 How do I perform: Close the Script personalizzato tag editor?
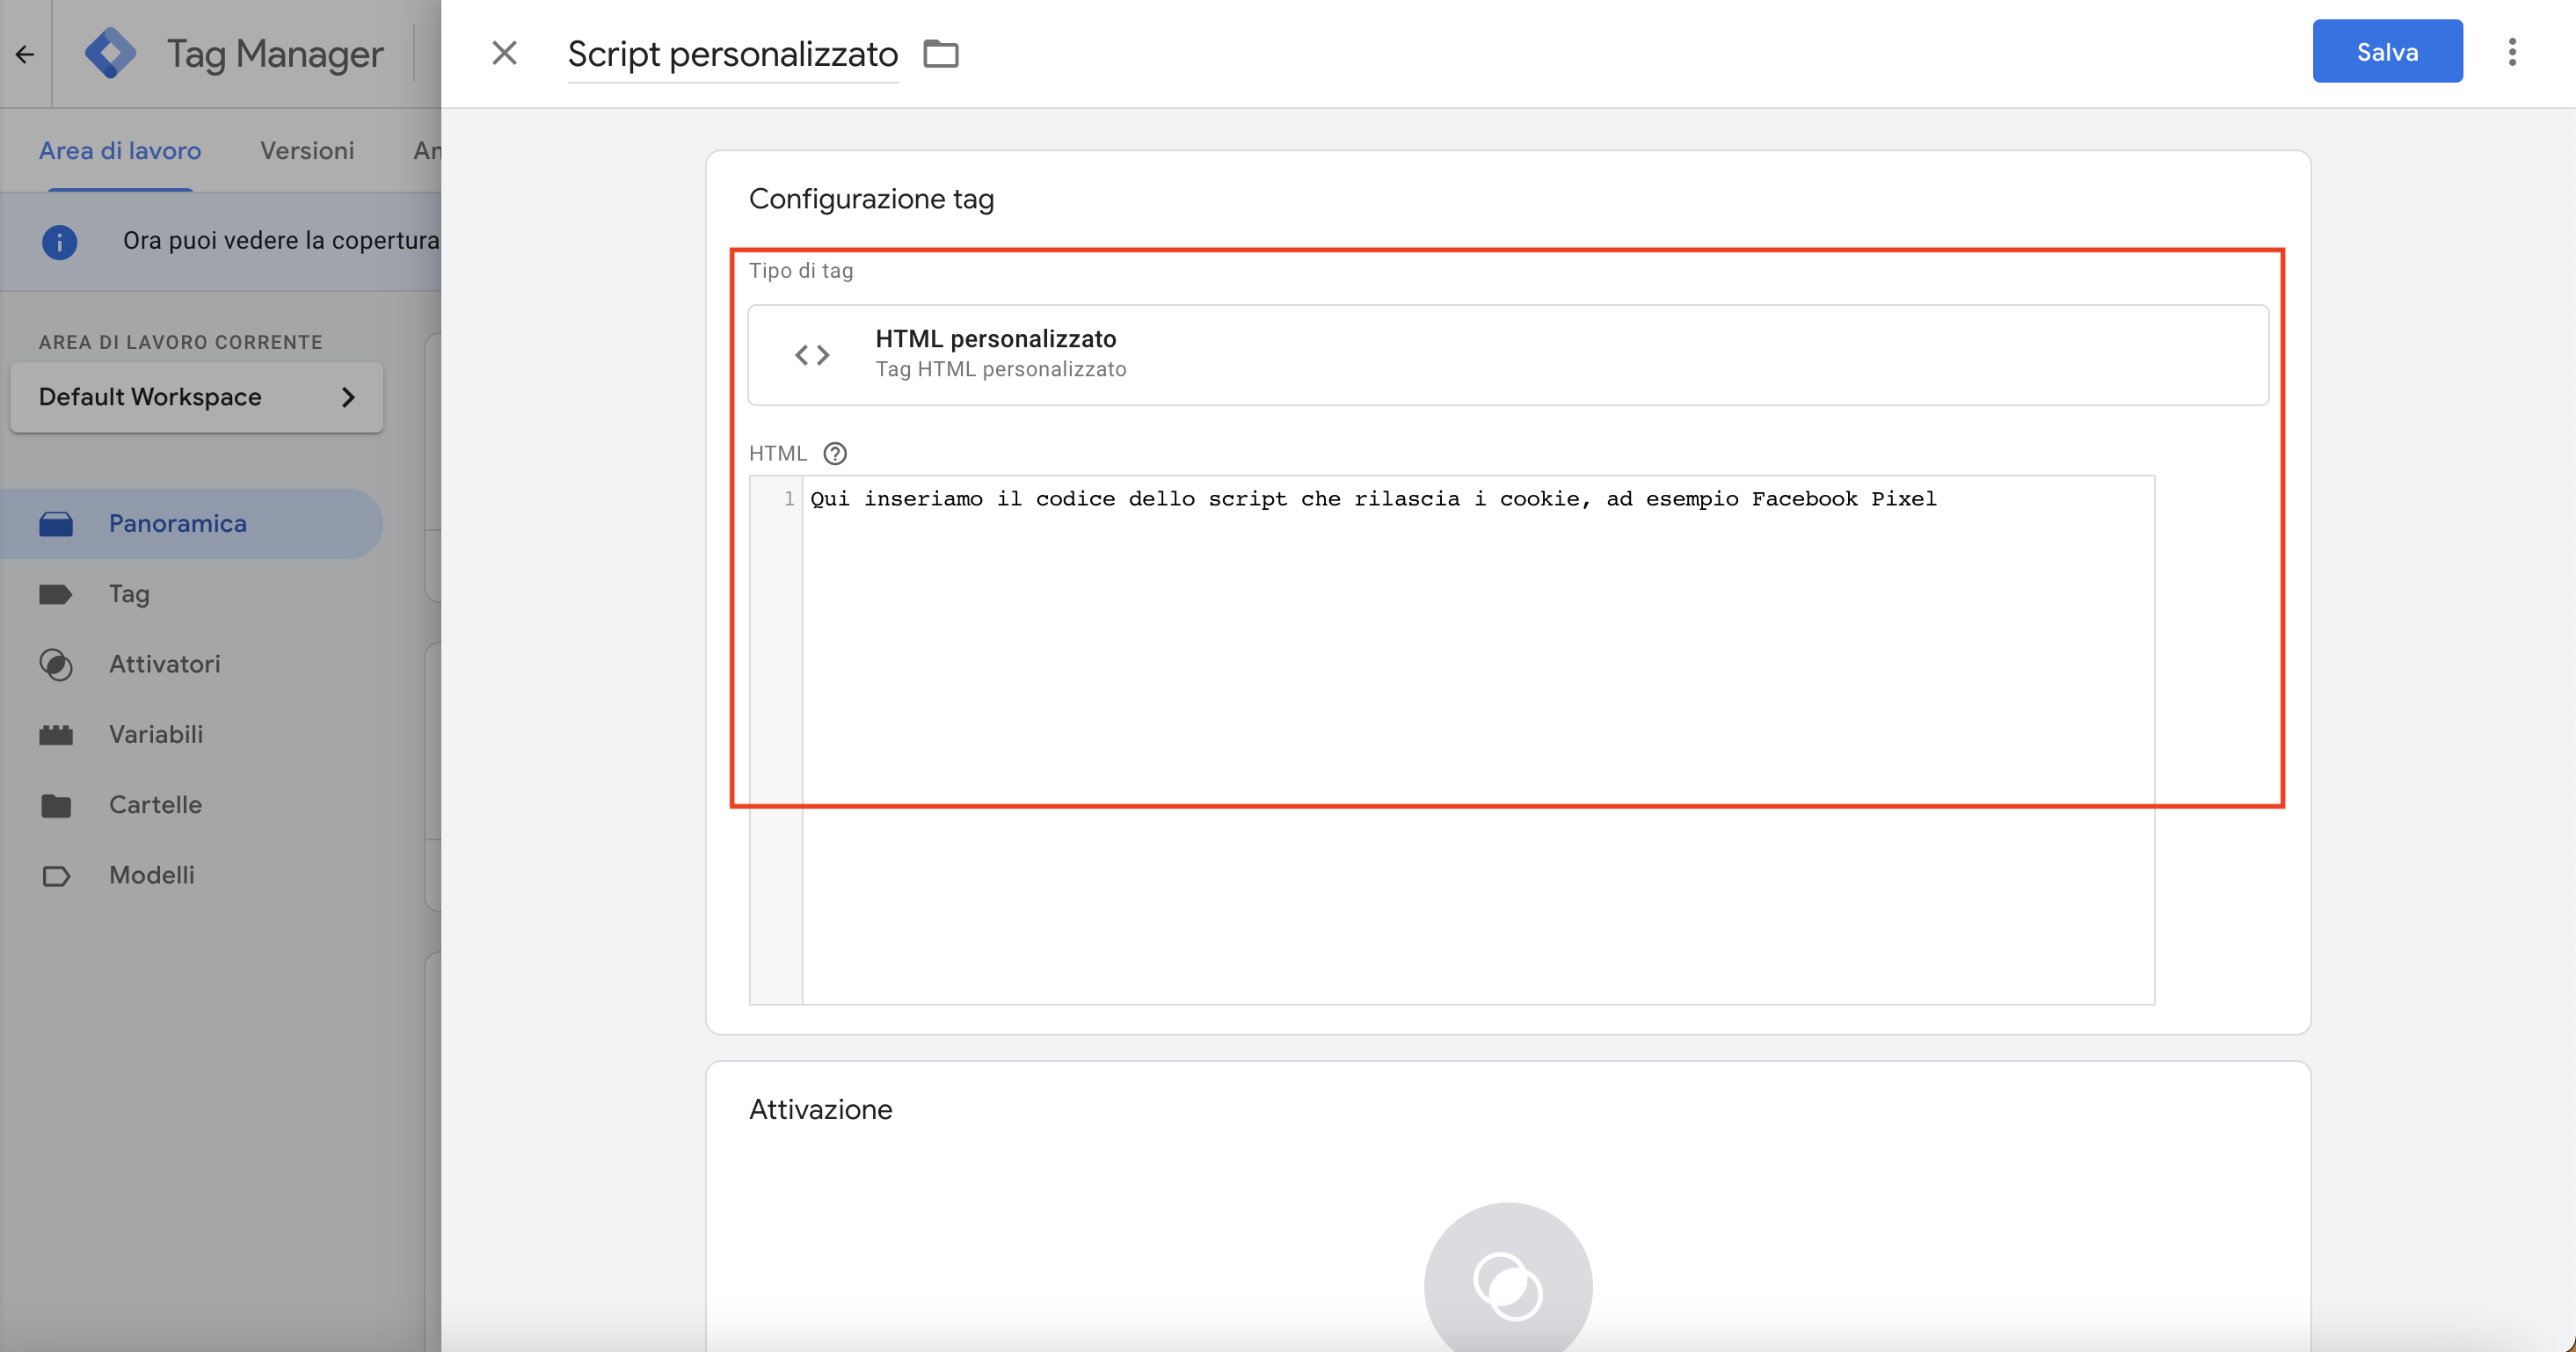pos(505,53)
